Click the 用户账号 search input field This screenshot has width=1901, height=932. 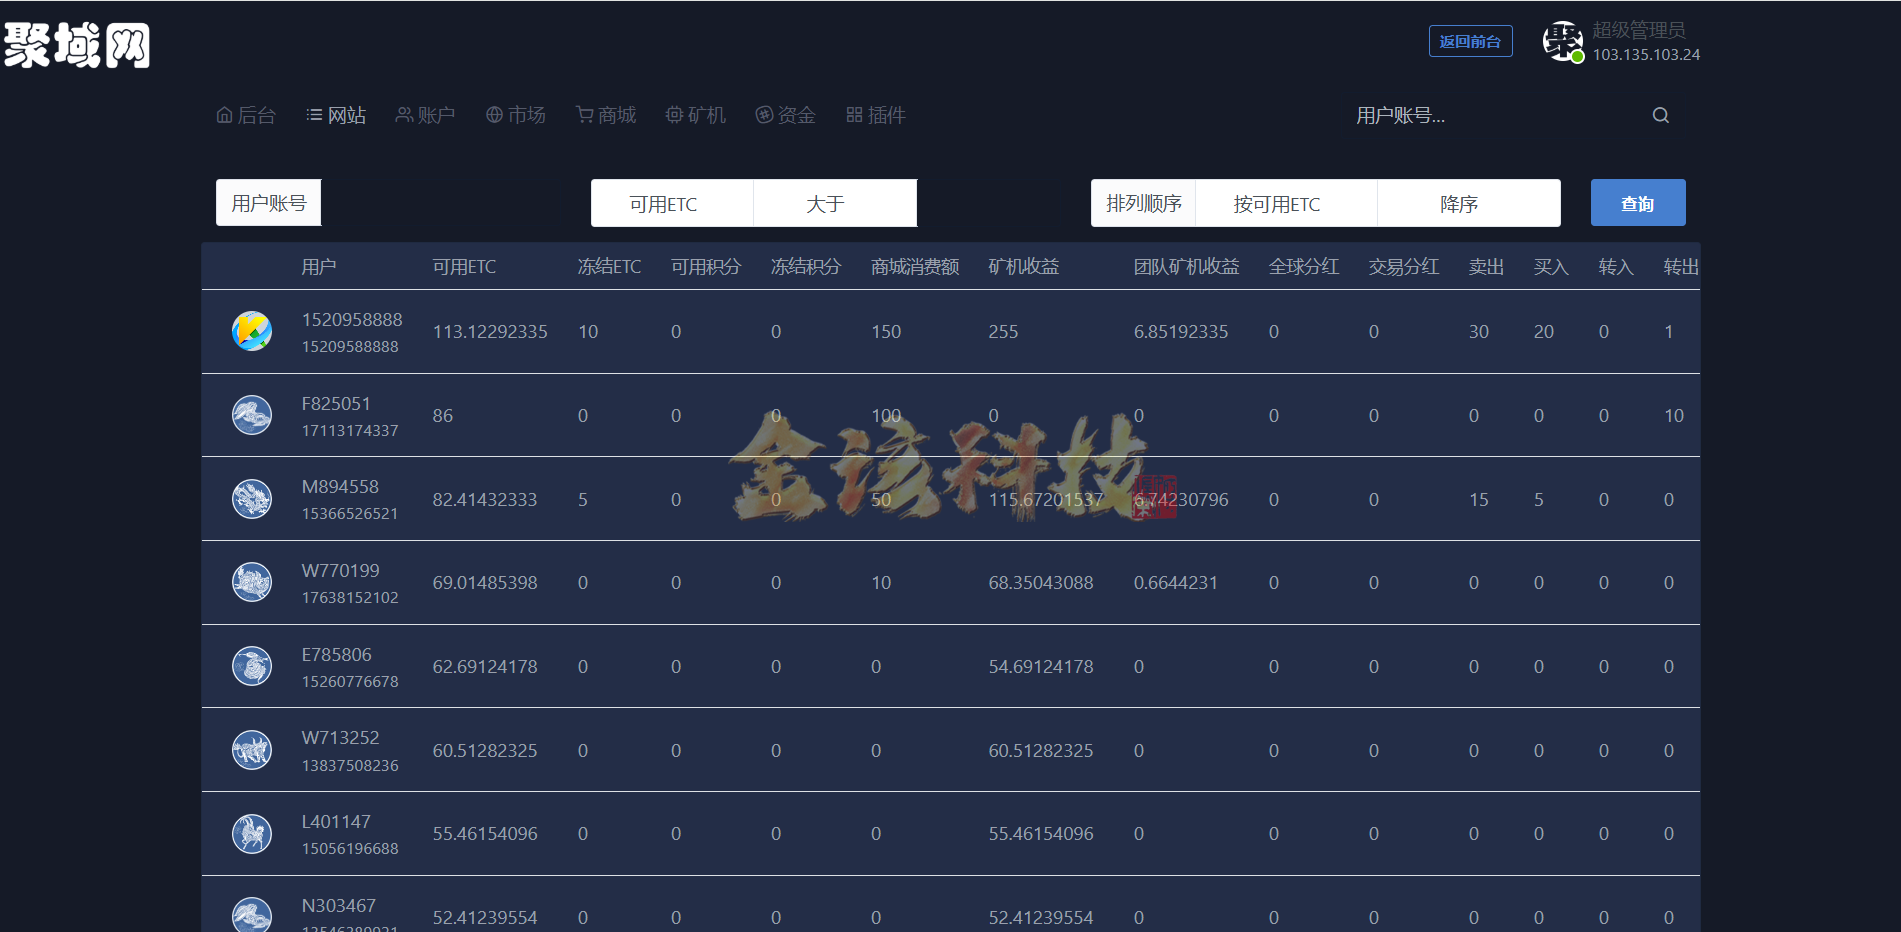click(x=268, y=202)
